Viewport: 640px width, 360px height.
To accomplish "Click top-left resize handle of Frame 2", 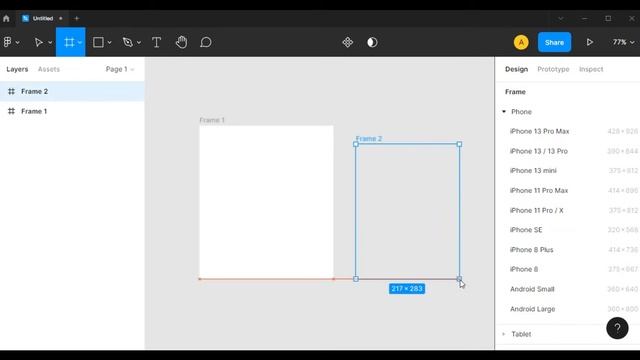I will (x=356, y=144).
